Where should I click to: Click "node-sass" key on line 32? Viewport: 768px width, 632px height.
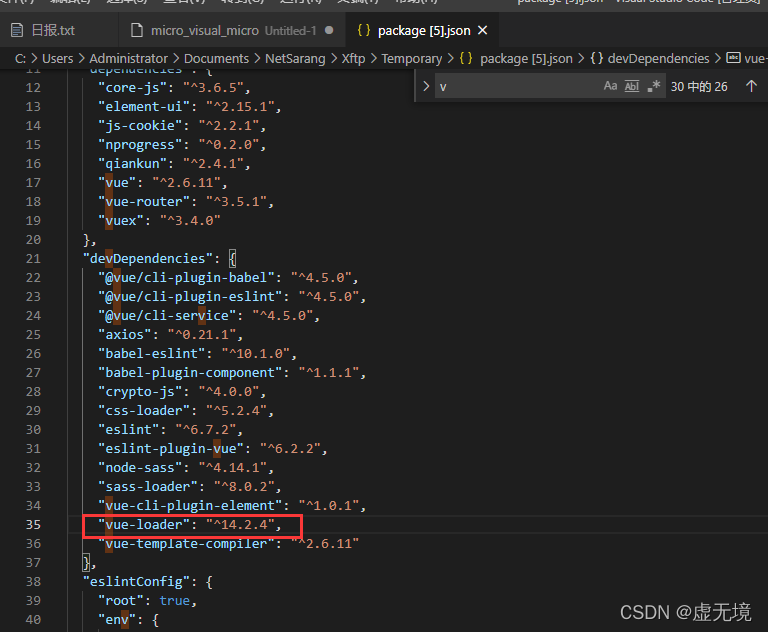tap(140, 468)
